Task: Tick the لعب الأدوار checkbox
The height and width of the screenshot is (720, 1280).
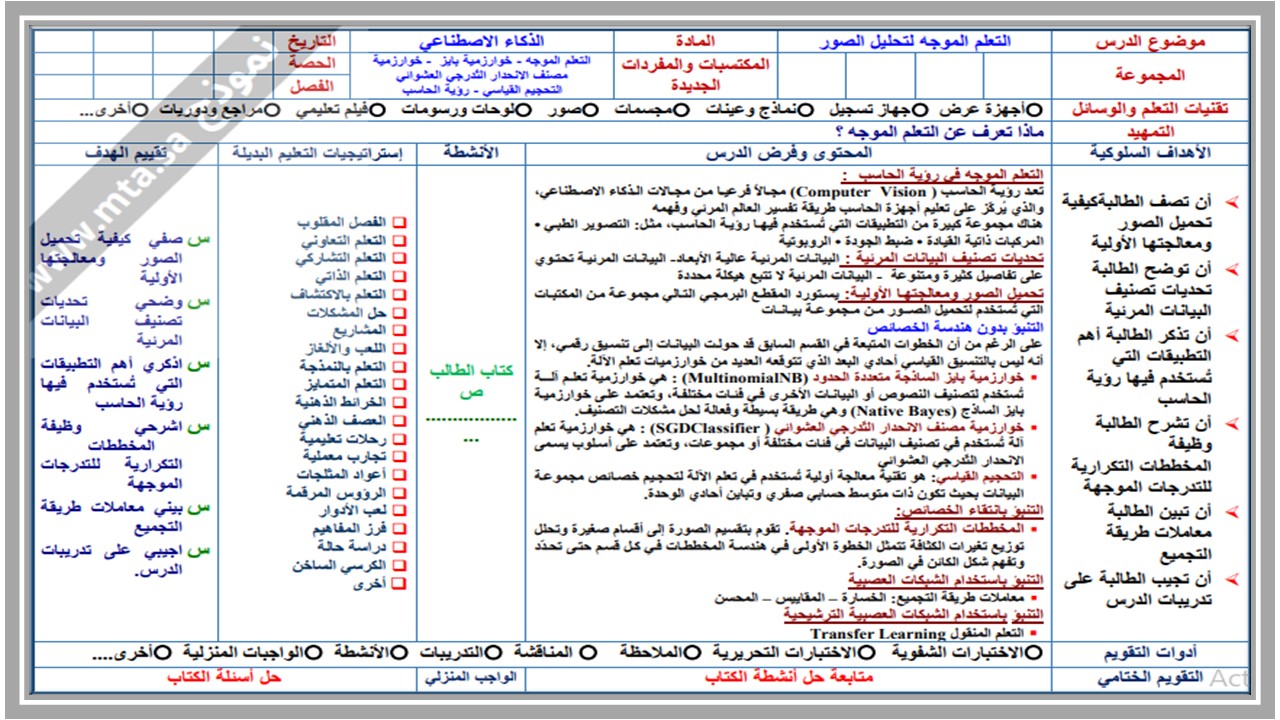Action: point(398,511)
